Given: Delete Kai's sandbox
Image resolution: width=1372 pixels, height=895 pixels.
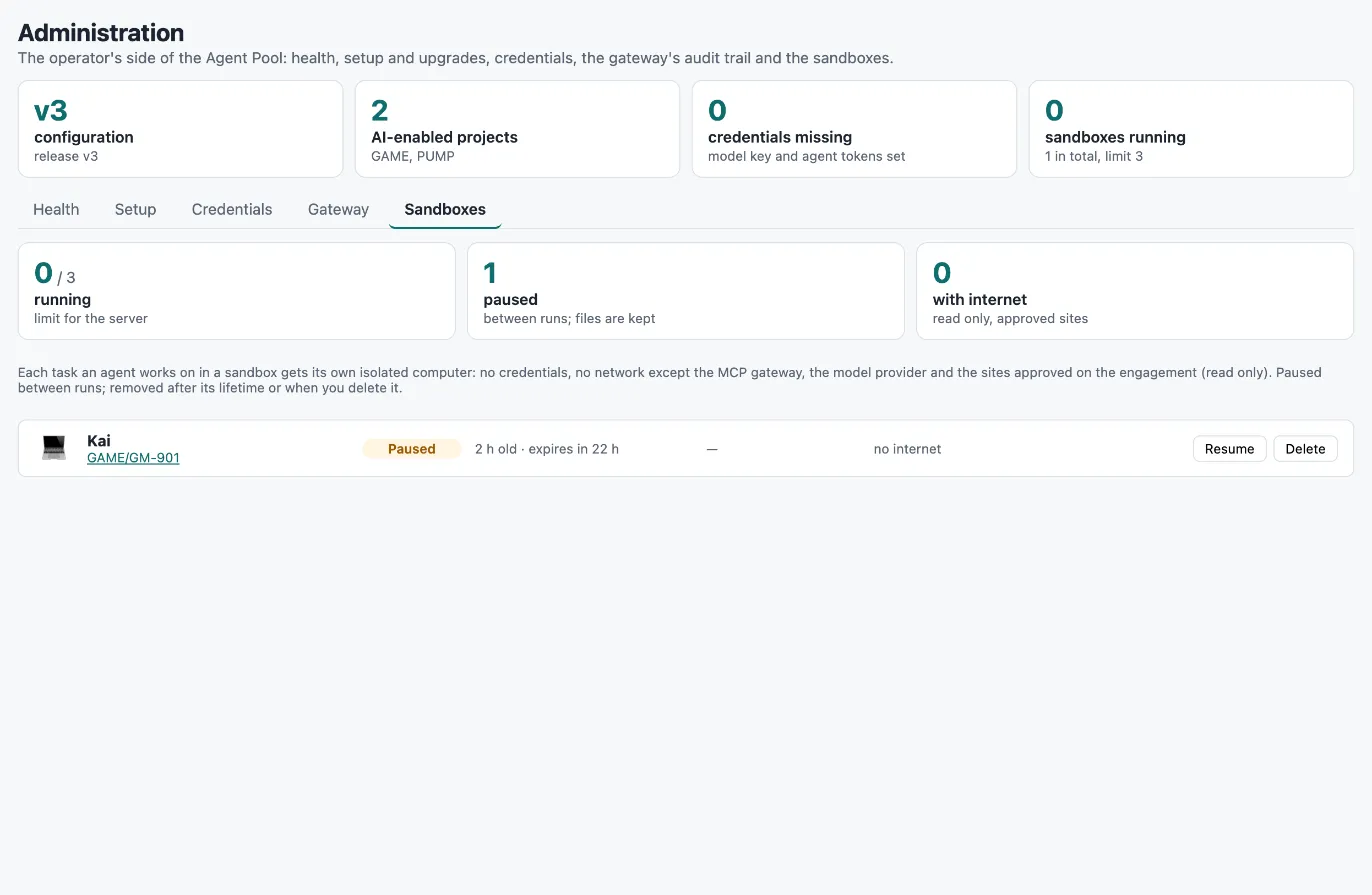Looking at the screenshot, I should (x=1305, y=448).
